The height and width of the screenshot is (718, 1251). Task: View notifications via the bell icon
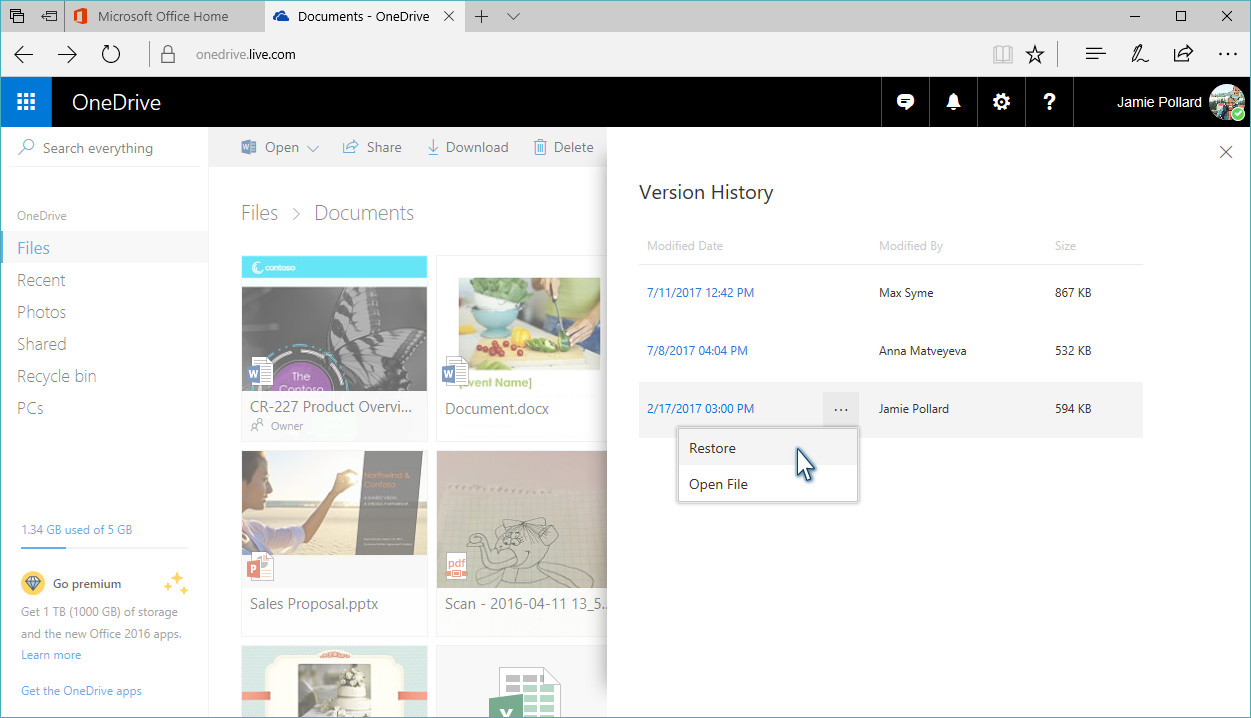point(952,101)
